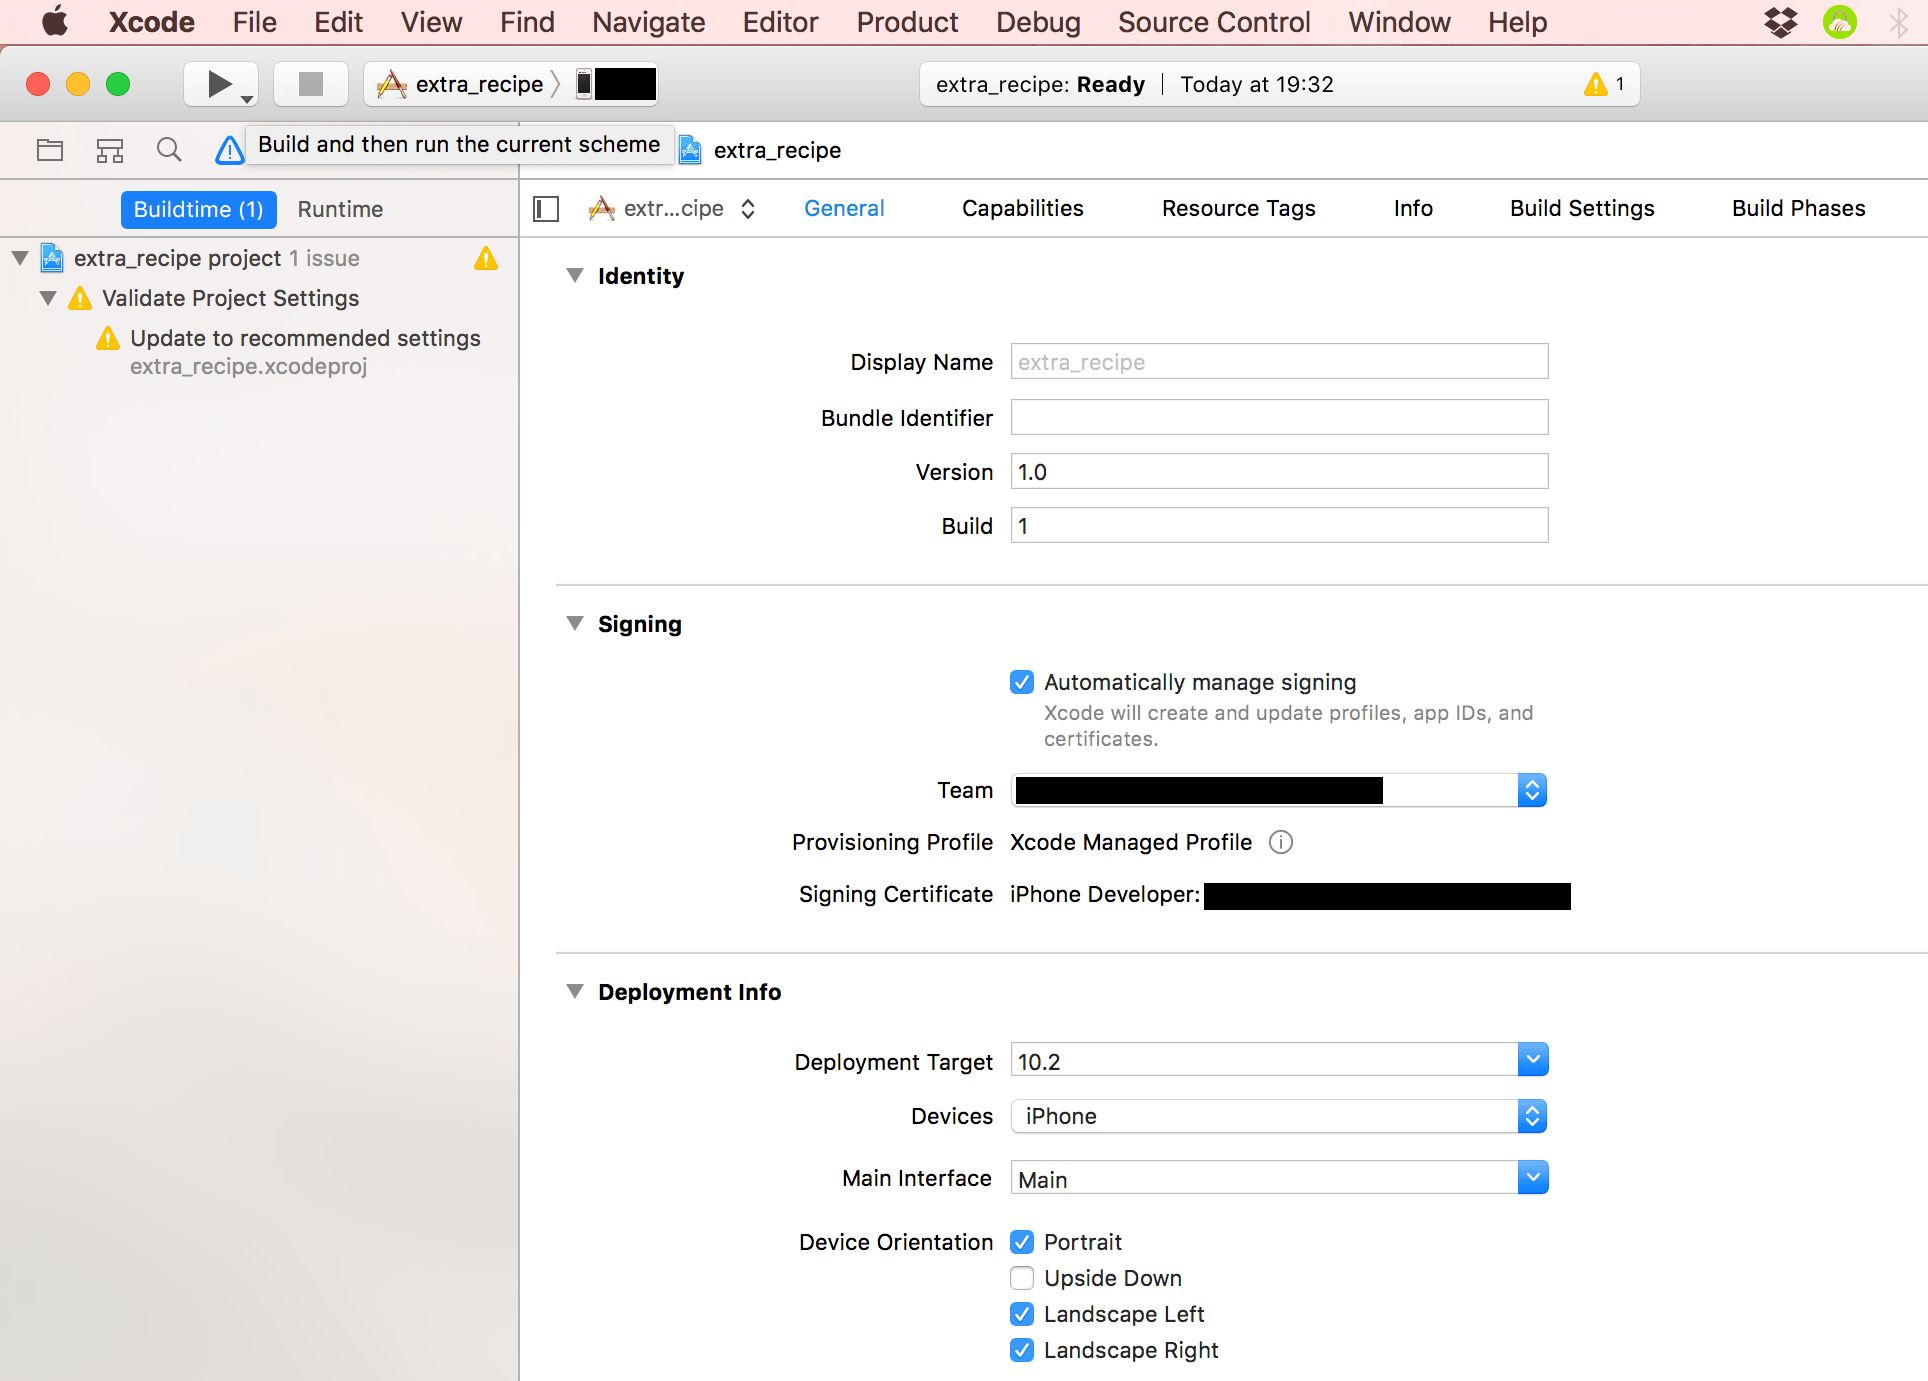Open the Deployment Target dropdown arrow
Viewport: 1928px width, 1381px height.
click(1532, 1060)
